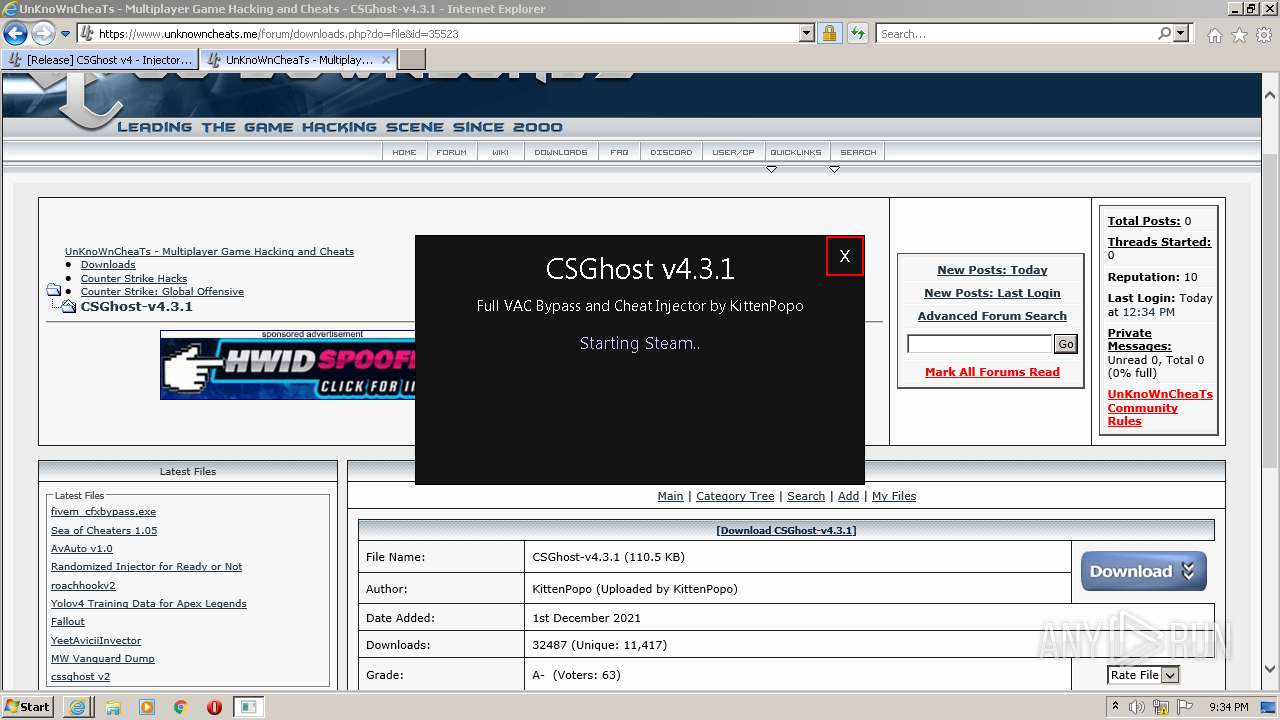Click the Counter Strike Hacks breadcrumb link
This screenshot has height=720, width=1280.
pyautogui.click(x=134, y=278)
